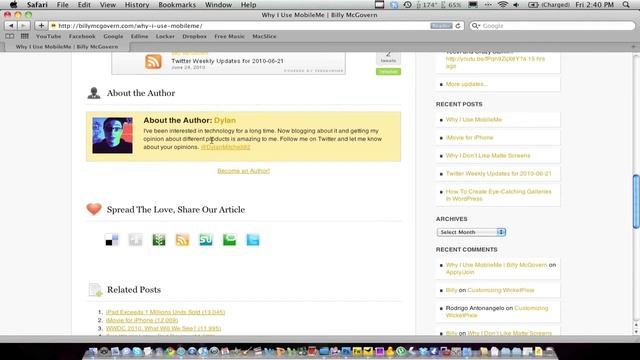Click the blue vertical scrollbar thumb
Image resolution: width=640 pixels, height=360 pixels.
click(x=636, y=201)
